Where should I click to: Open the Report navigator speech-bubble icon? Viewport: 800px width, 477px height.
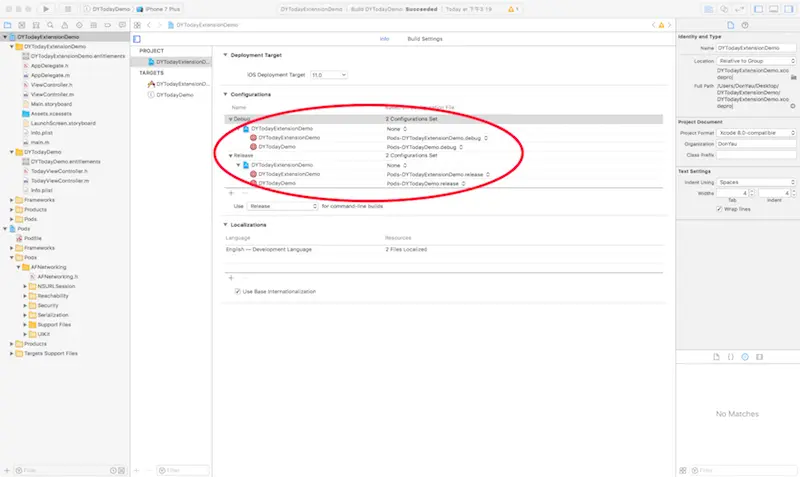pos(122,25)
